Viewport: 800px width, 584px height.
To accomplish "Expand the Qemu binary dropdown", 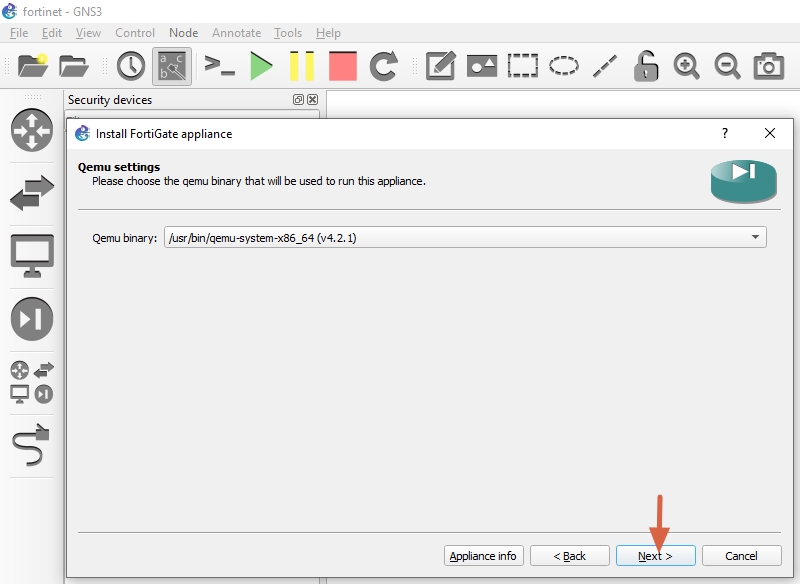I will [x=465, y=237].
